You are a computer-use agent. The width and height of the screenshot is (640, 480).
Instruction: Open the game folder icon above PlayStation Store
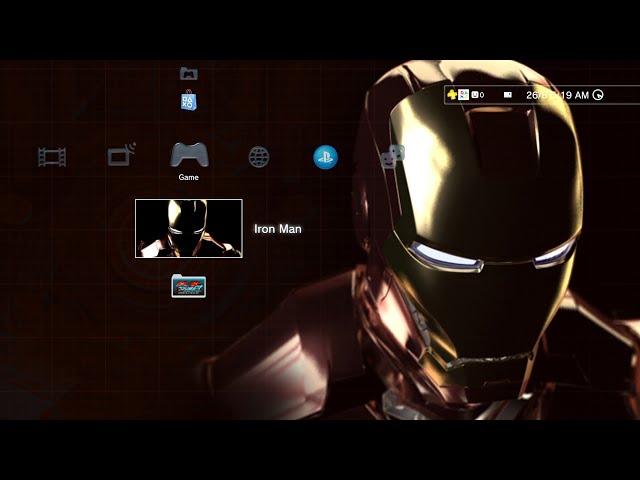point(189,73)
